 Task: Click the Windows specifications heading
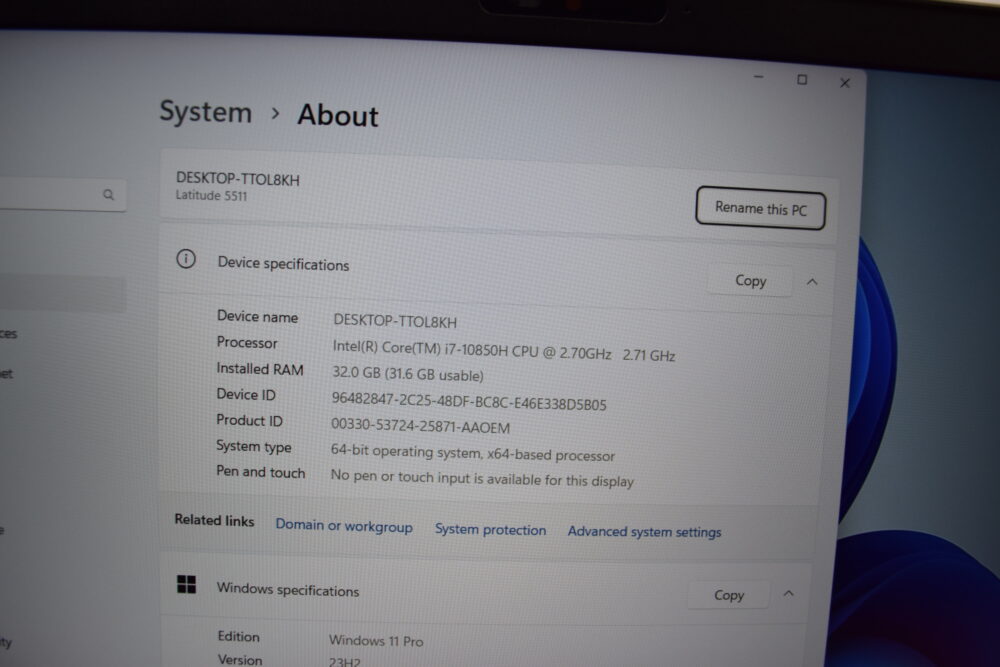pos(288,590)
